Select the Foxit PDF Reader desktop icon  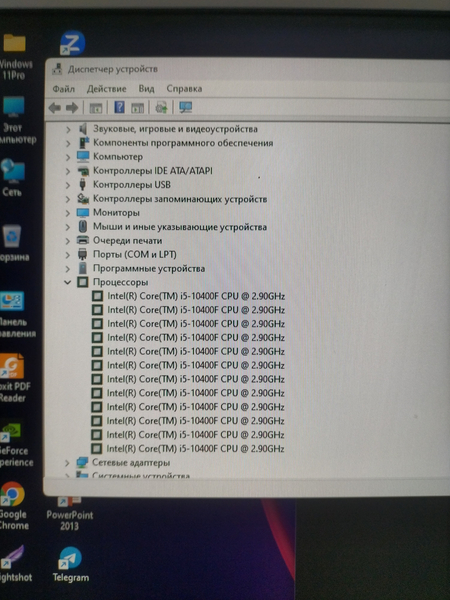(15, 378)
